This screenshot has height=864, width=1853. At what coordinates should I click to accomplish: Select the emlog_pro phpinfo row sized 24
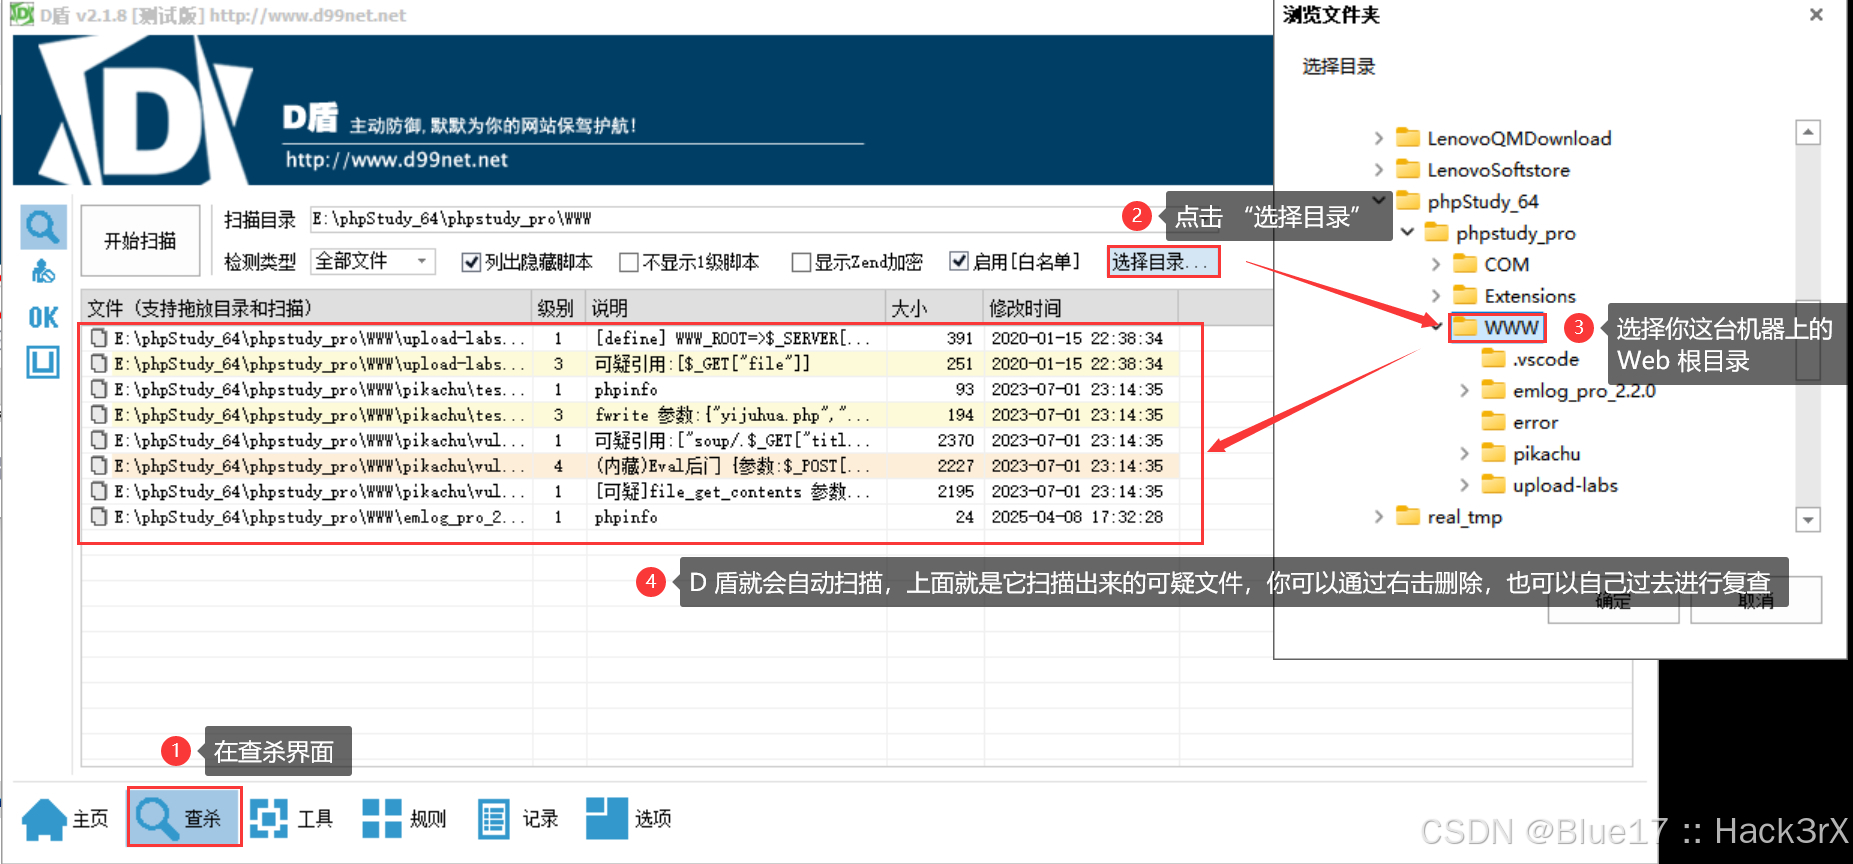coord(630,517)
